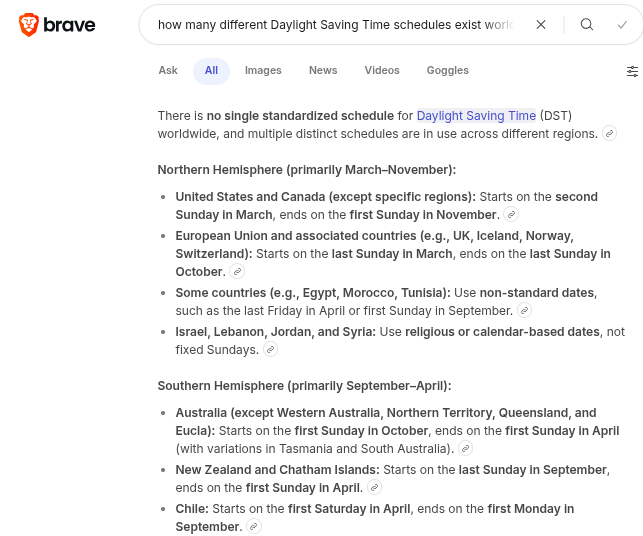This screenshot has width=643, height=536.
Task: Open citation link after Australia entry
Action: (465, 449)
